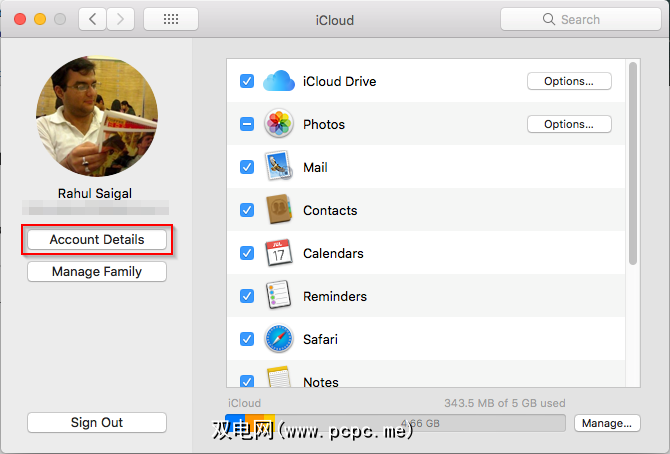670x454 pixels.
Task: Click the search magnifier icon
Action: click(x=549, y=19)
